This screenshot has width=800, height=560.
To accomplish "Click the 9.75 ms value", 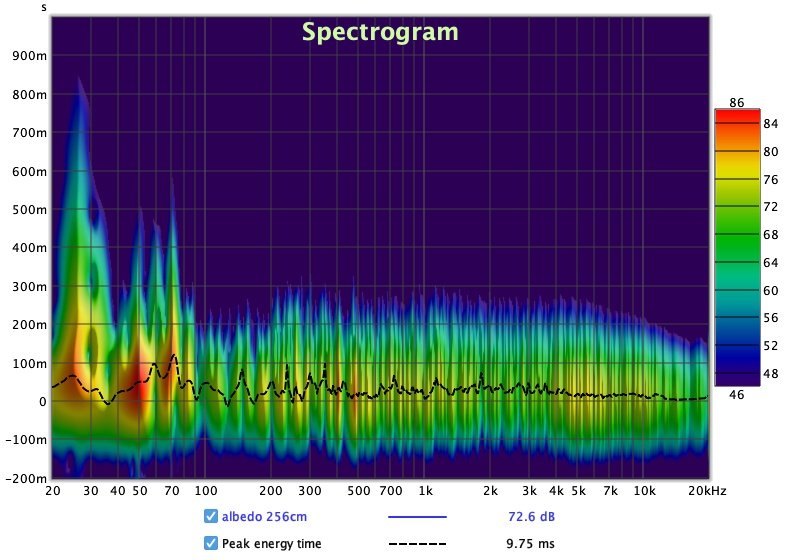I will 530,544.
